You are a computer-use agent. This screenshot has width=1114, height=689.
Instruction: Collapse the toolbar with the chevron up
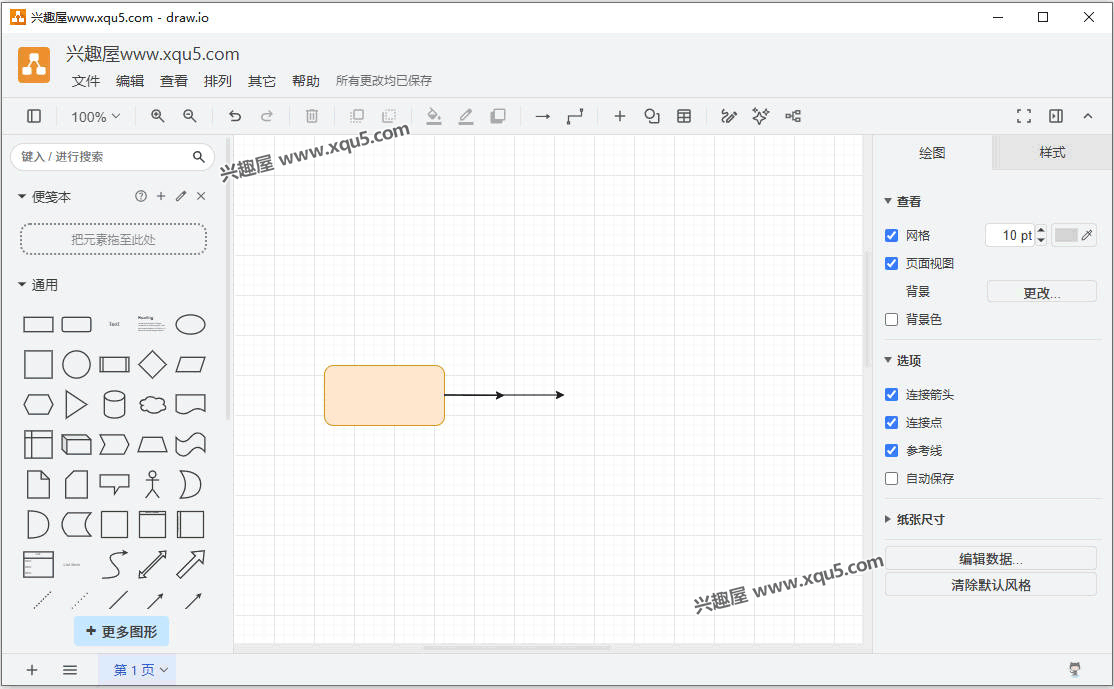click(1088, 116)
